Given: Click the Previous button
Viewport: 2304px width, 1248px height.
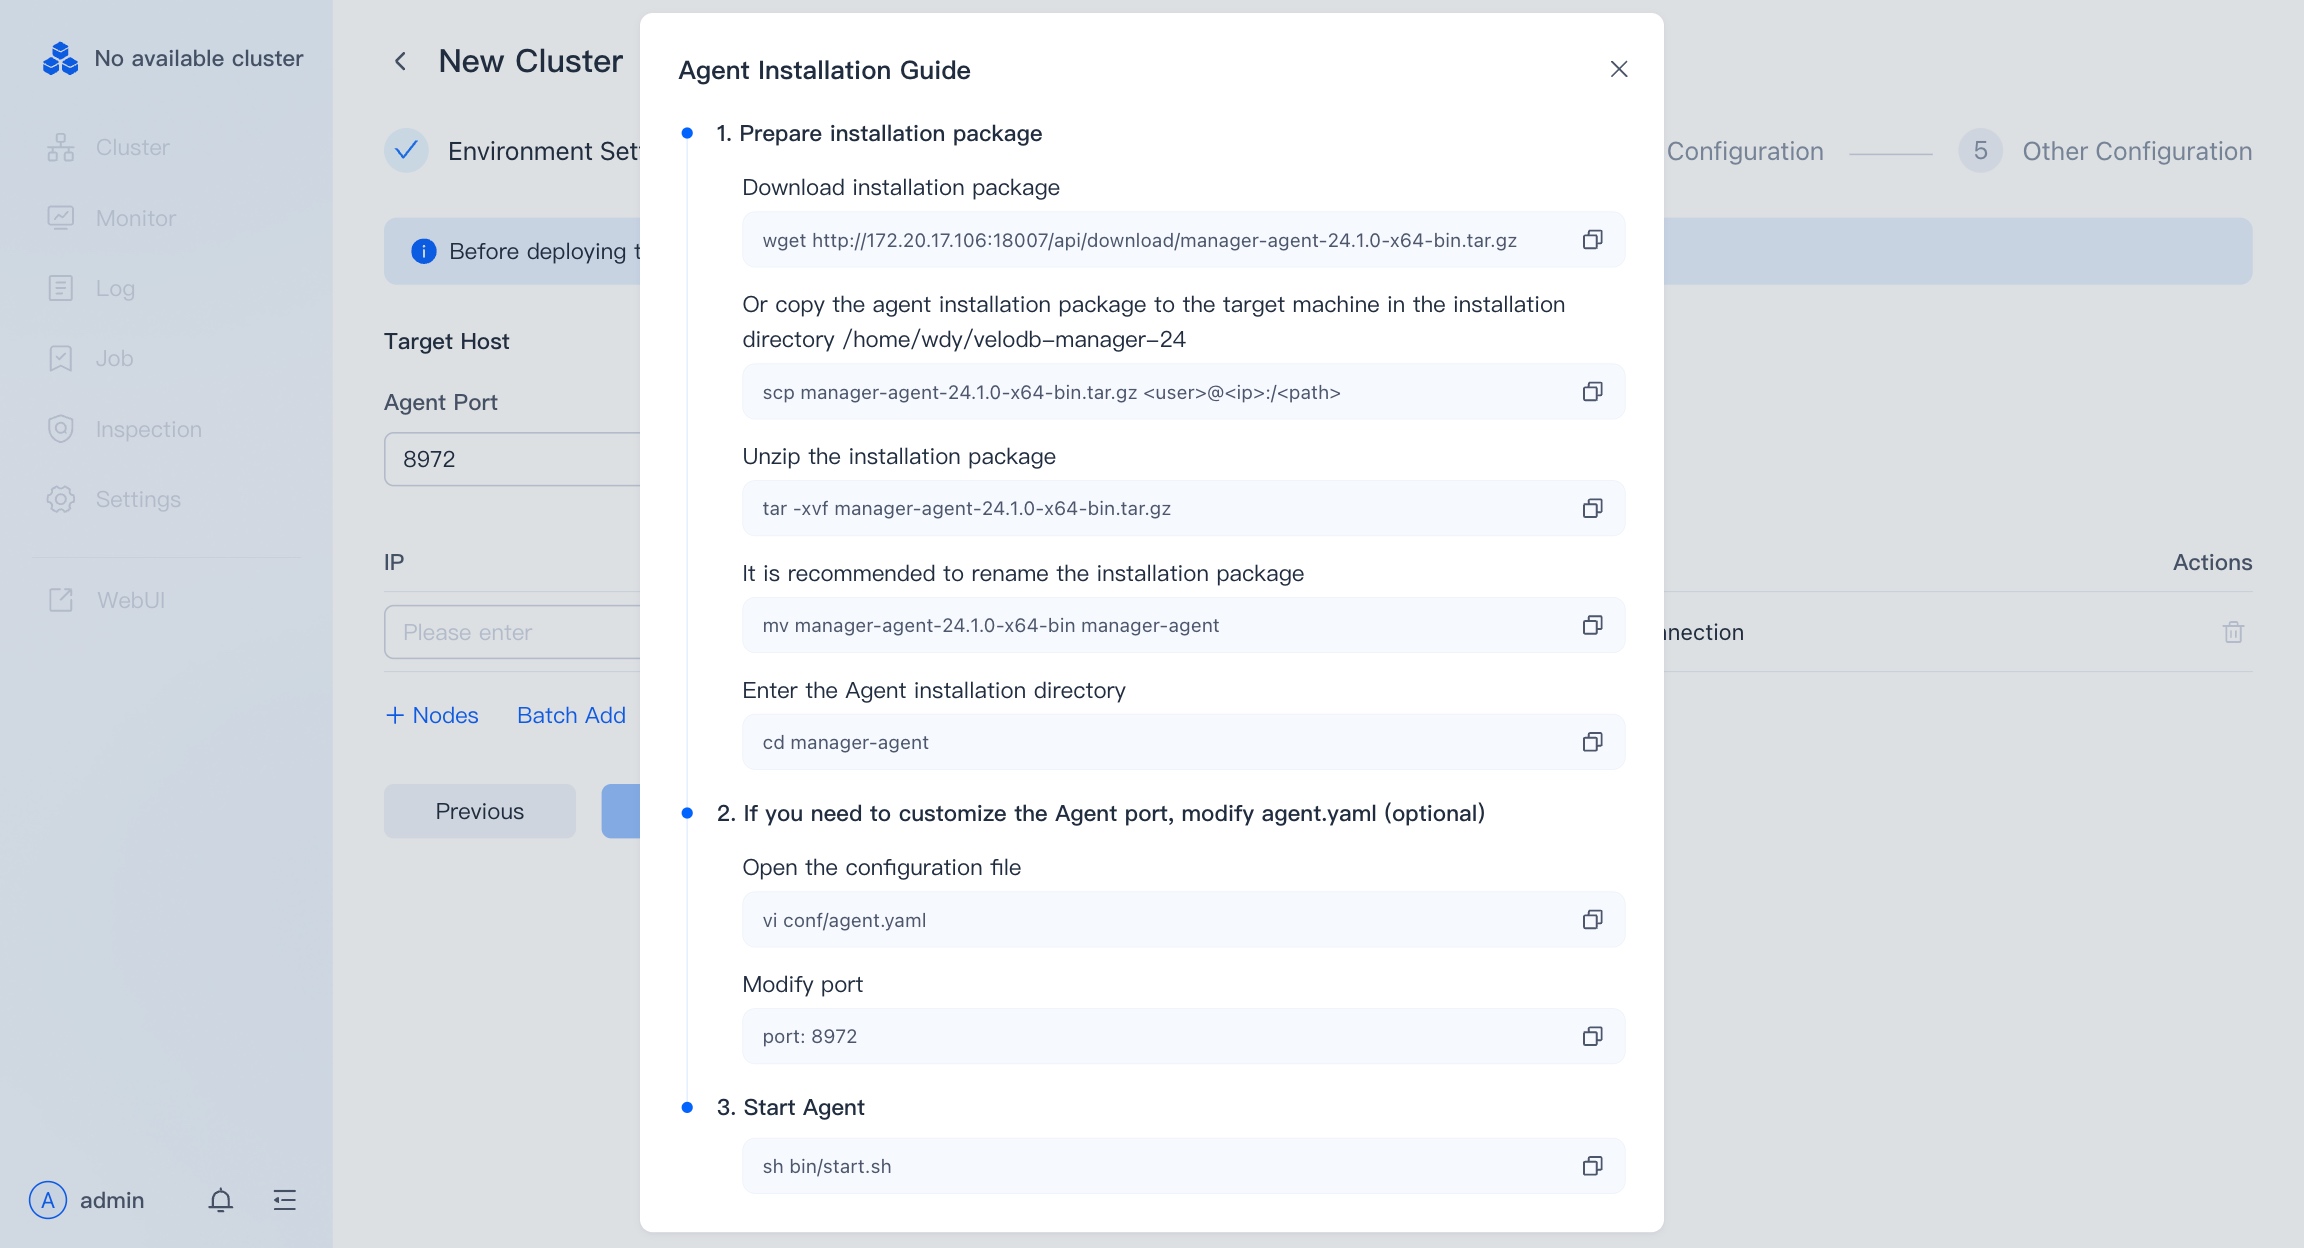Looking at the screenshot, I should point(479,811).
